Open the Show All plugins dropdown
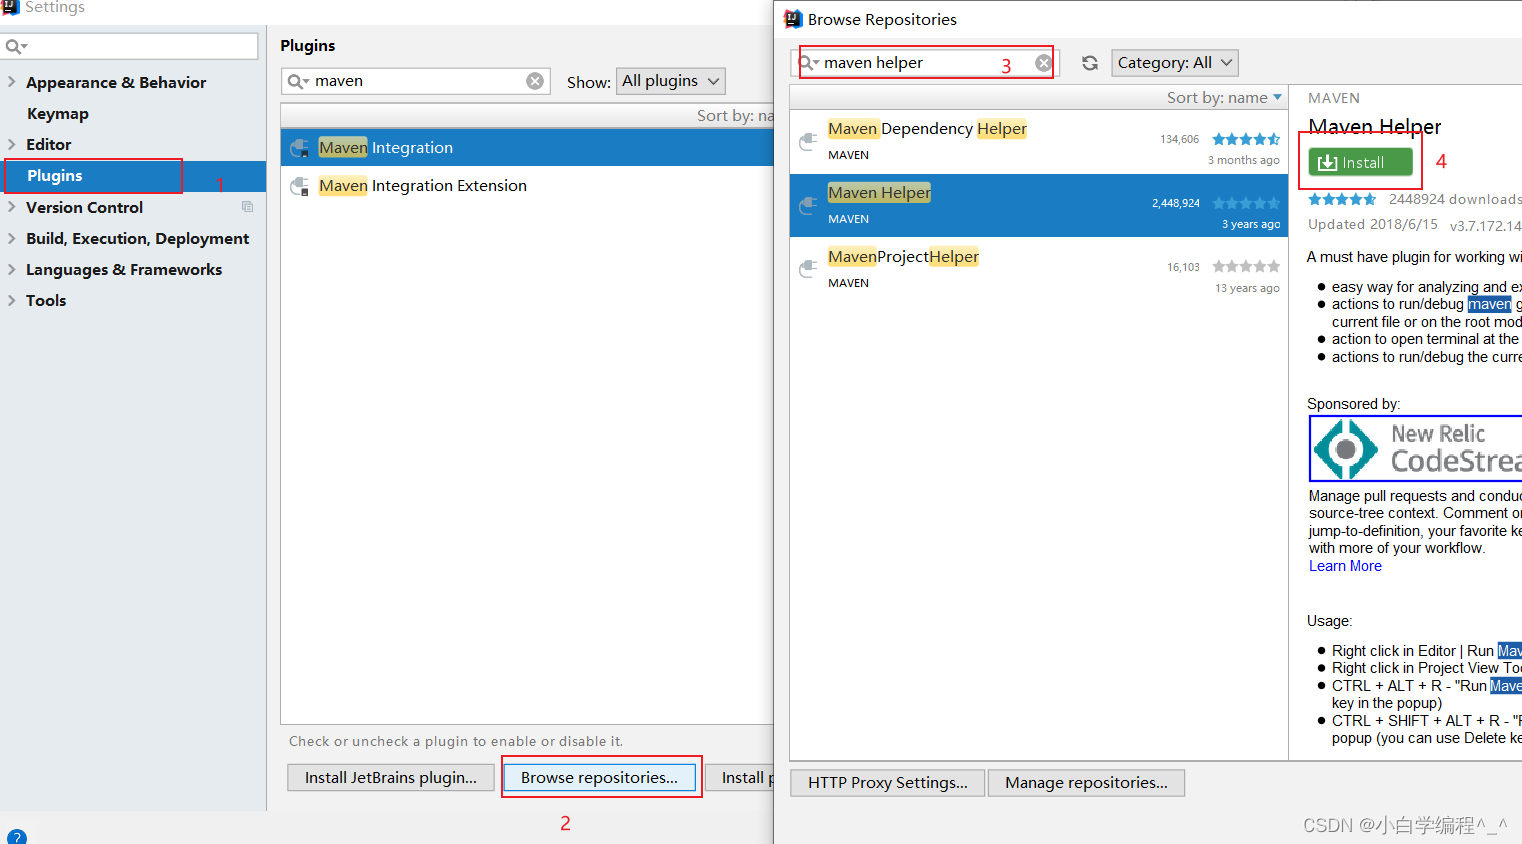 (670, 81)
